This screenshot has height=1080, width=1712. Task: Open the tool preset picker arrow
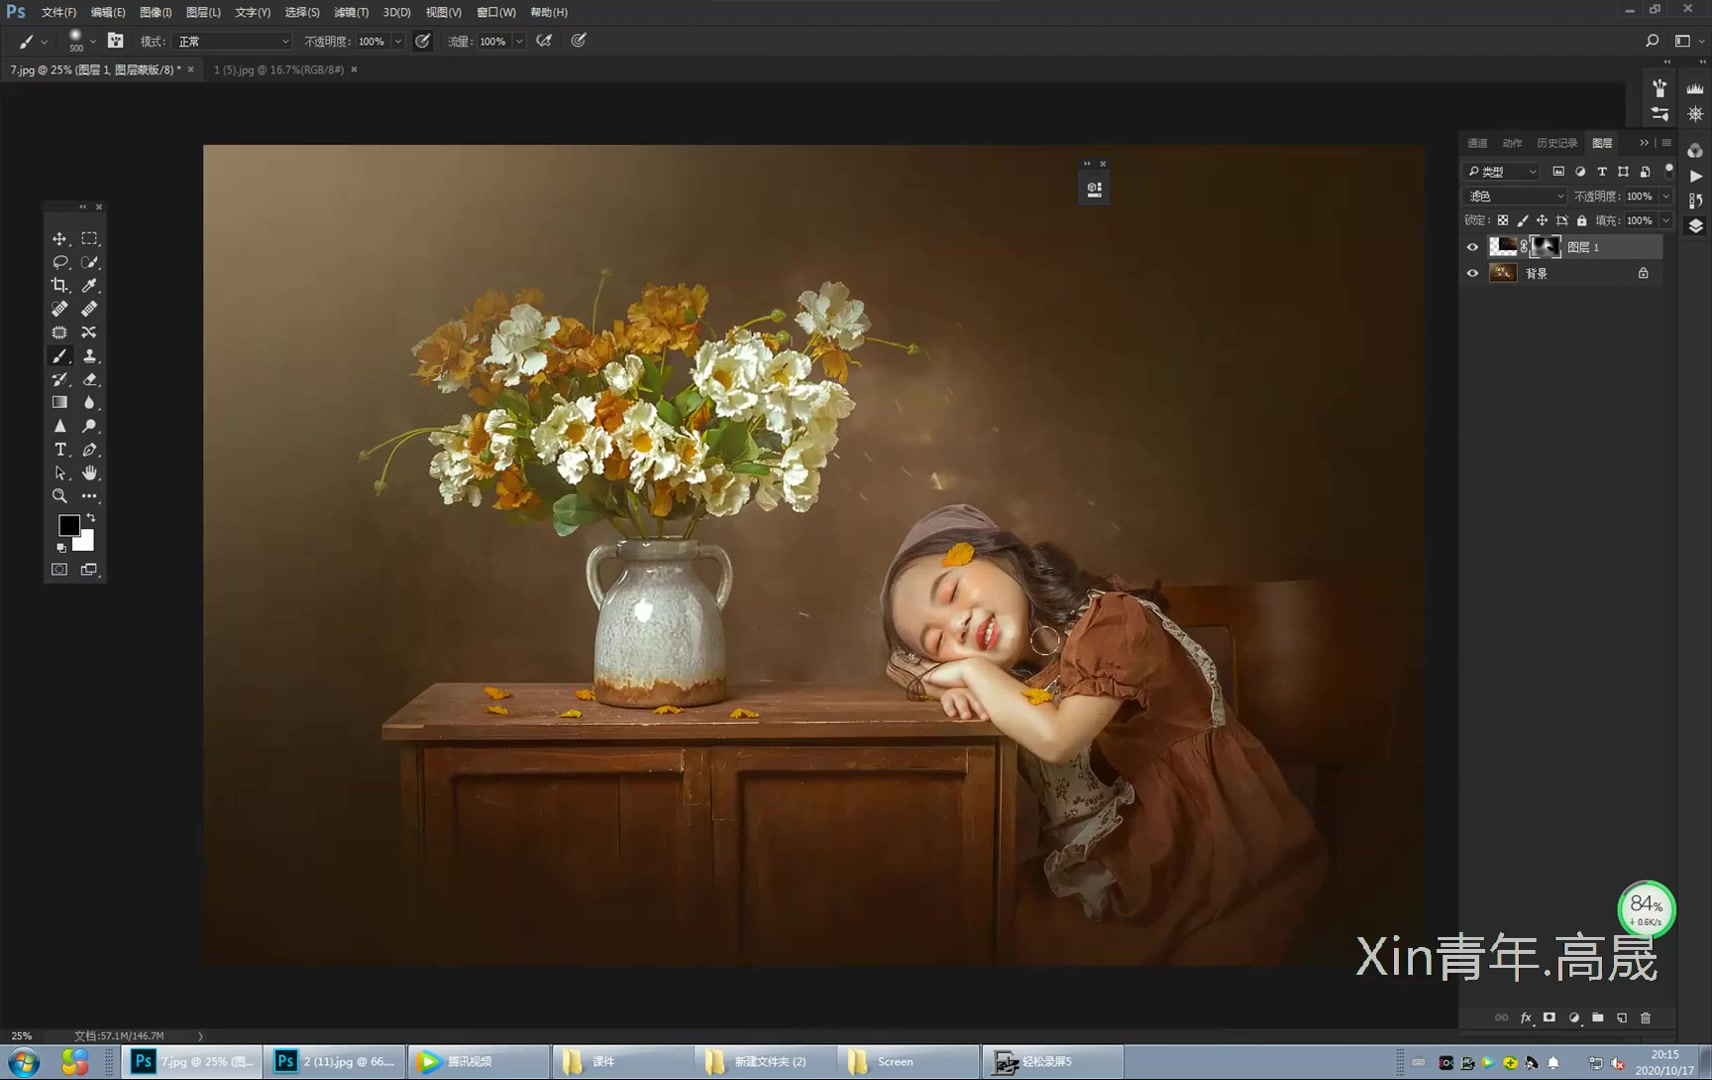(44, 42)
